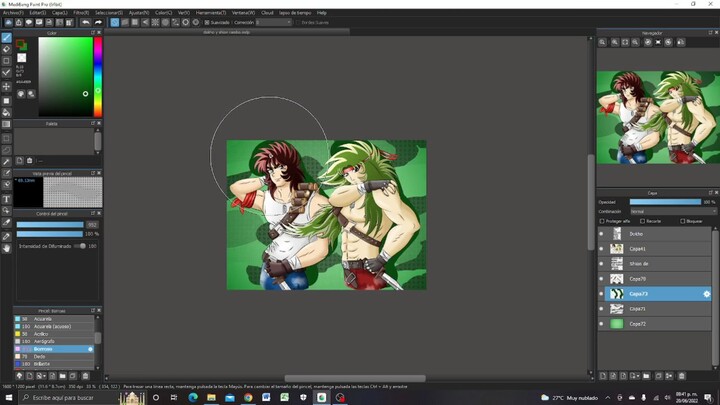Toggle Bloquear checkbox
720x405 pixels.
tap(682, 221)
